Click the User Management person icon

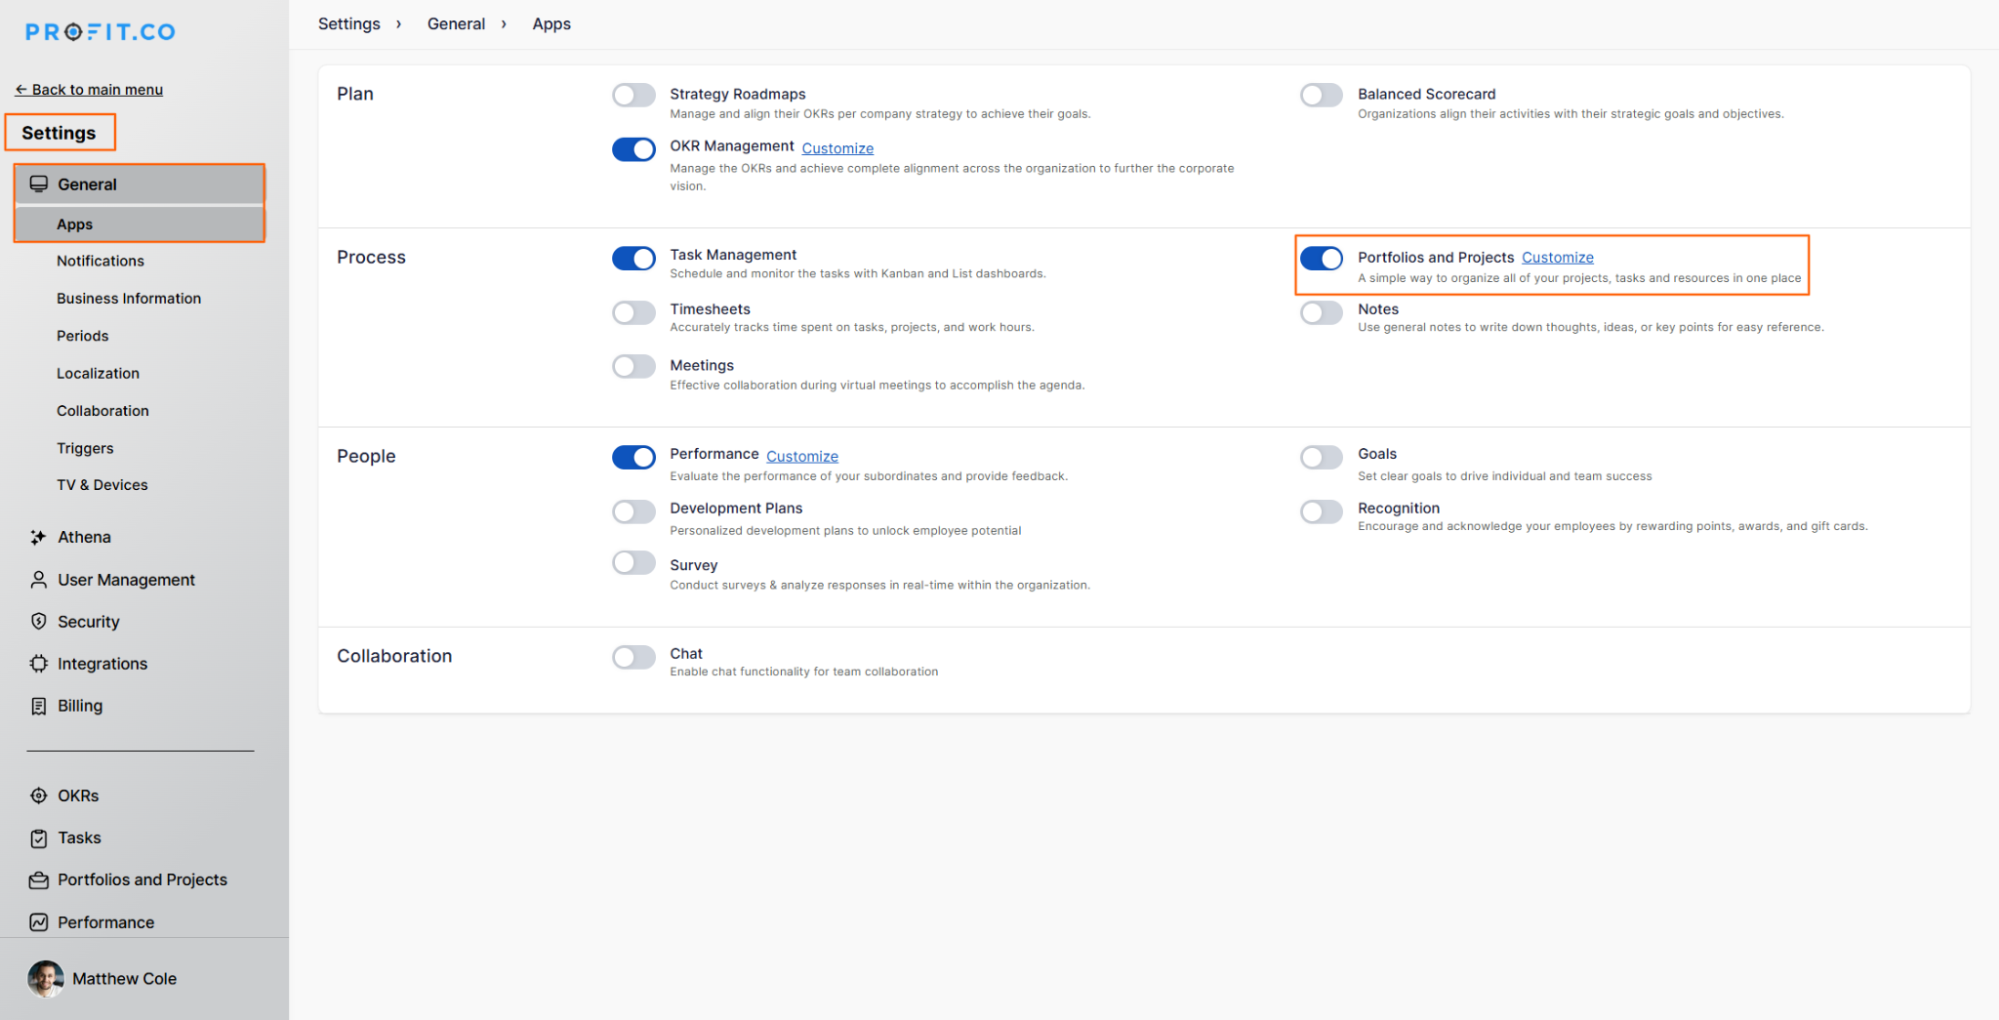[x=38, y=580]
